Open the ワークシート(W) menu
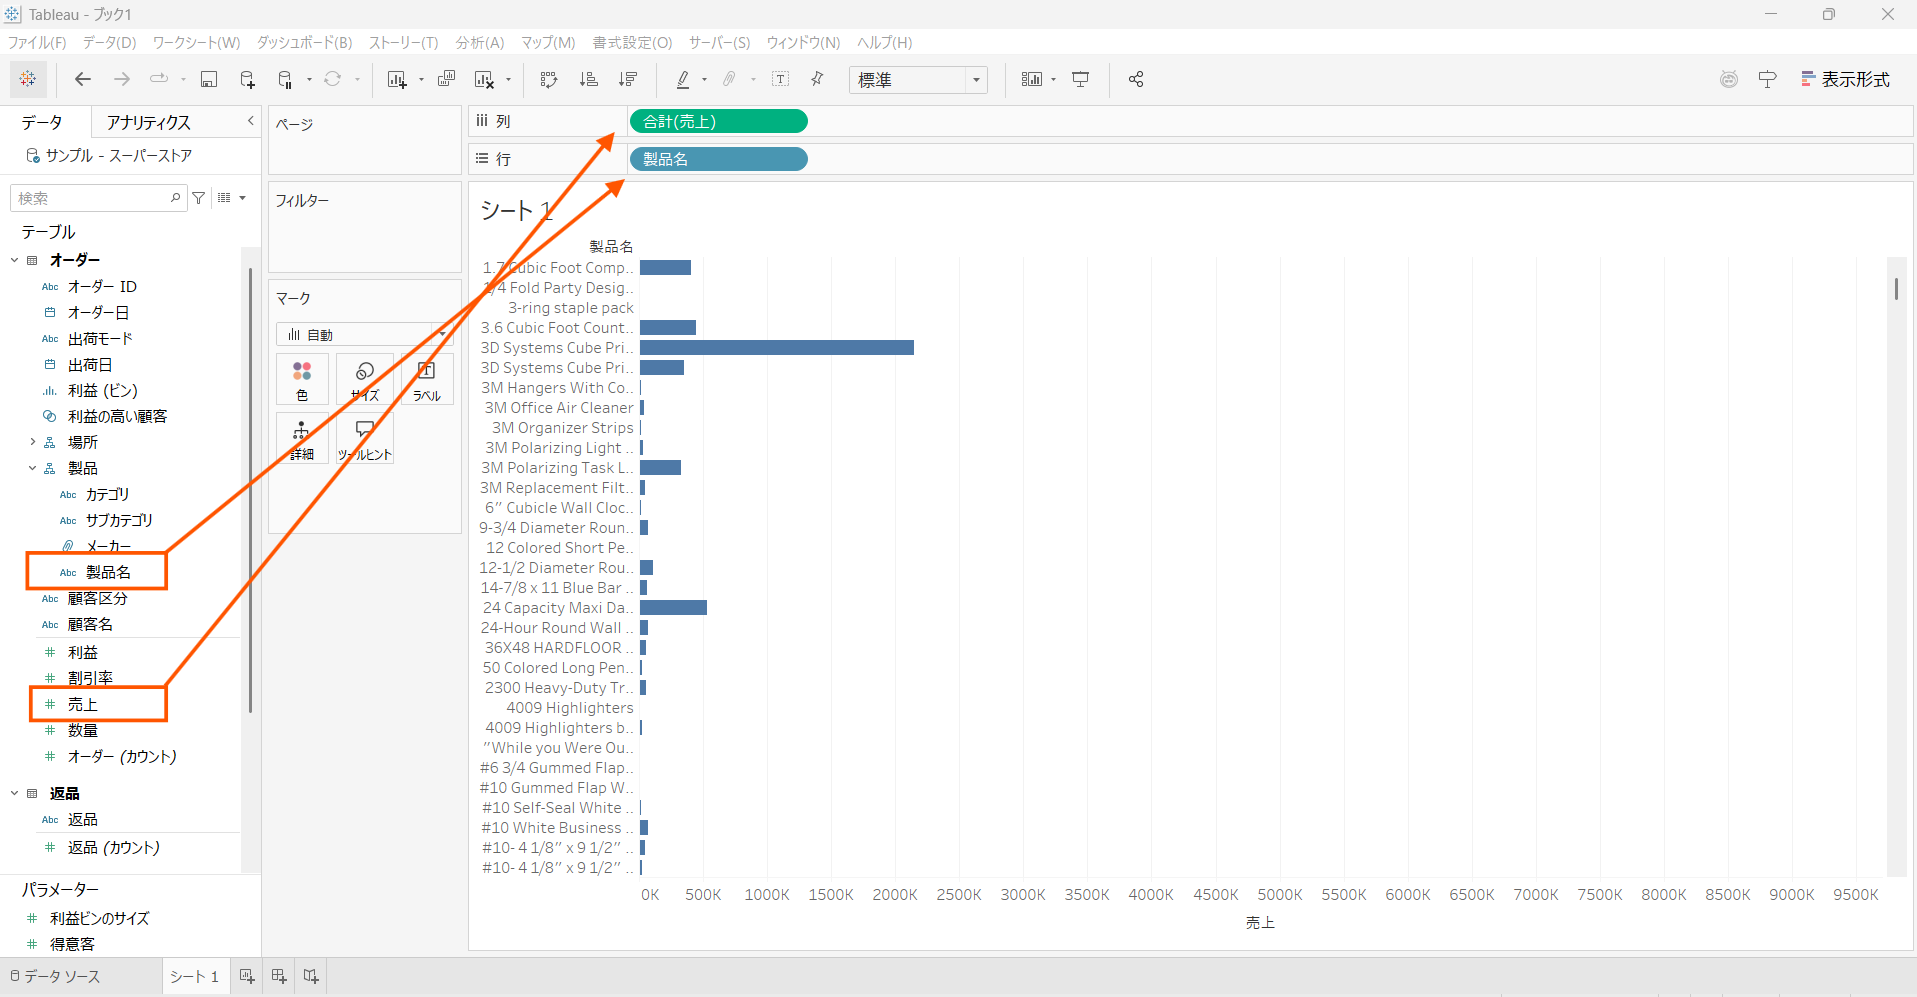The height and width of the screenshot is (997, 1917). click(x=196, y=42)
